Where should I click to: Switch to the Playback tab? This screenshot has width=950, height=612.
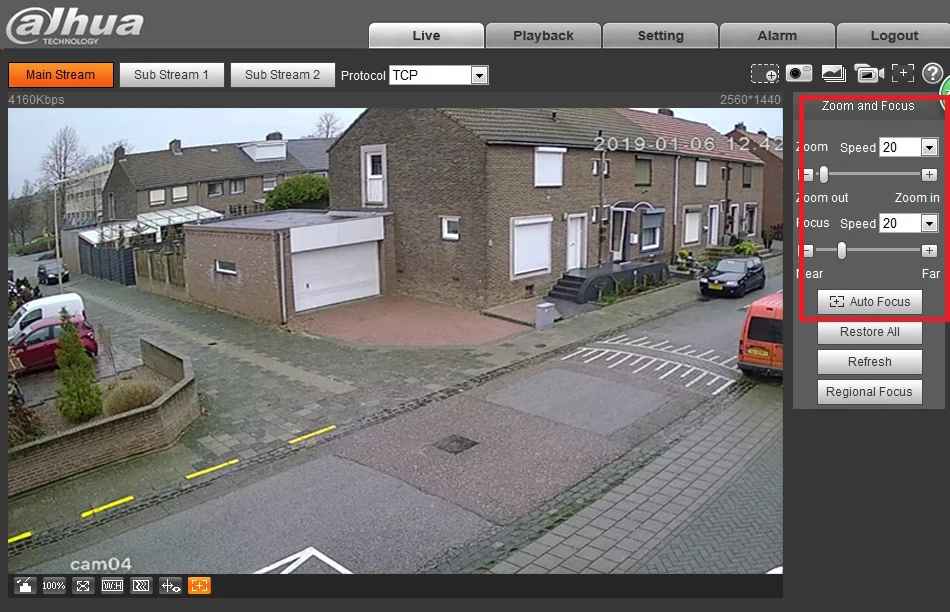(x=543, y=35)
